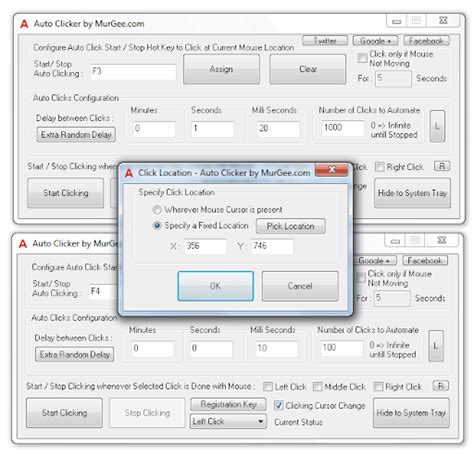The image size is (474, 454).
Task: Click the For seconds field in bottom window
Action: click(392, 298)
